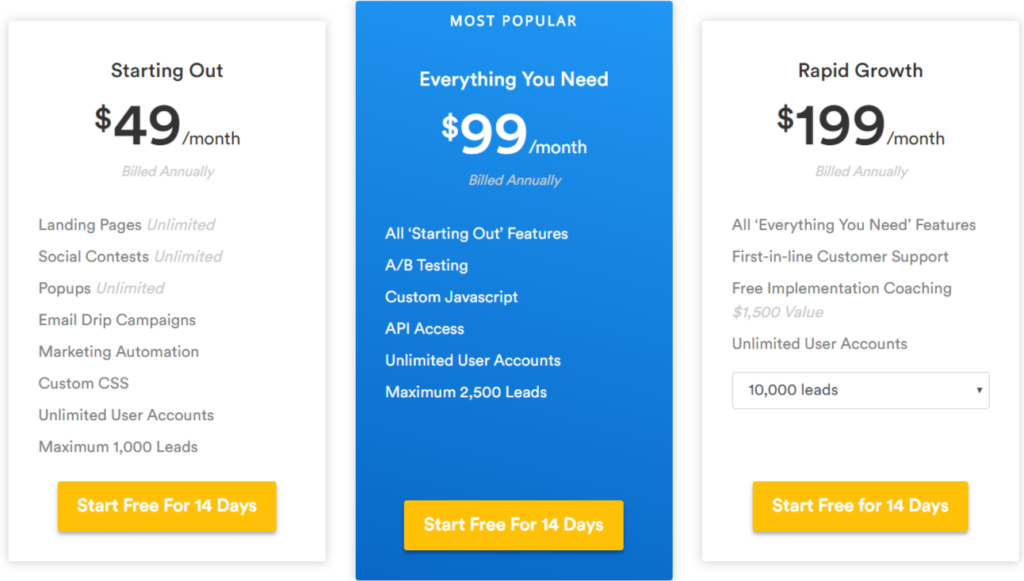
Task: Click First-in-line Customer Support feature
Action: [x=840, y=257]
